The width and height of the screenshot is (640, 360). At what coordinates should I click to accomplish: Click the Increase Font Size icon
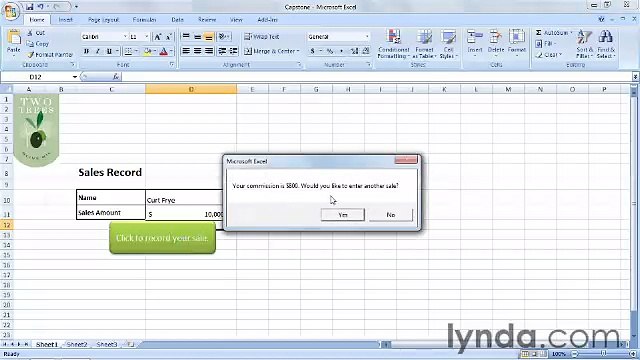[158, 37]
